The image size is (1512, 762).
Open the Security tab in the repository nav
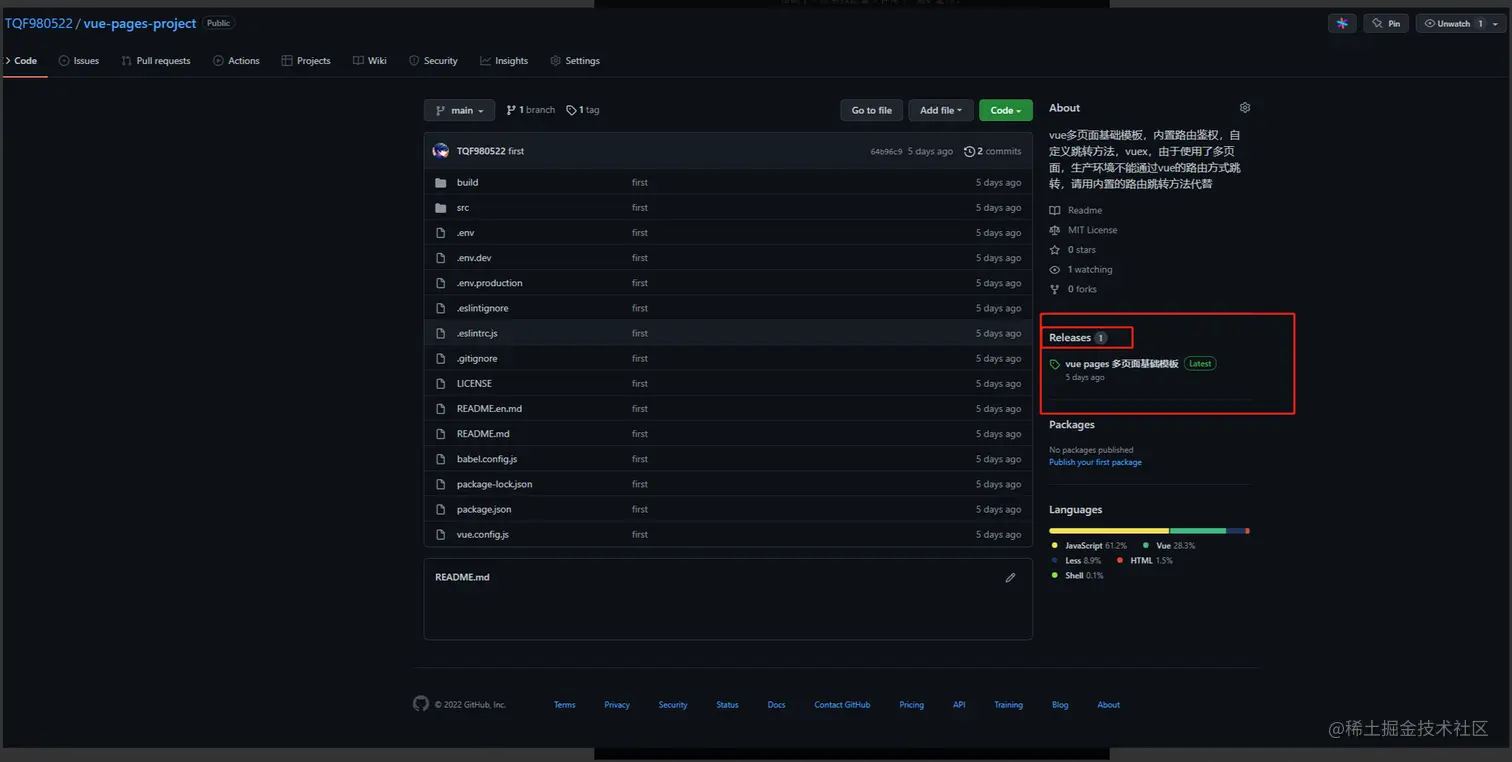coord(433,61)
